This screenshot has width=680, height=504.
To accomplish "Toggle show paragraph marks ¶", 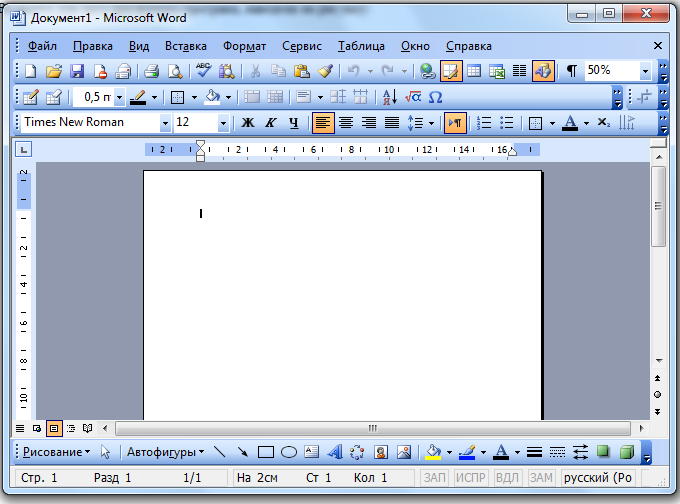I will pyautogui.click(x=572, y=71).
